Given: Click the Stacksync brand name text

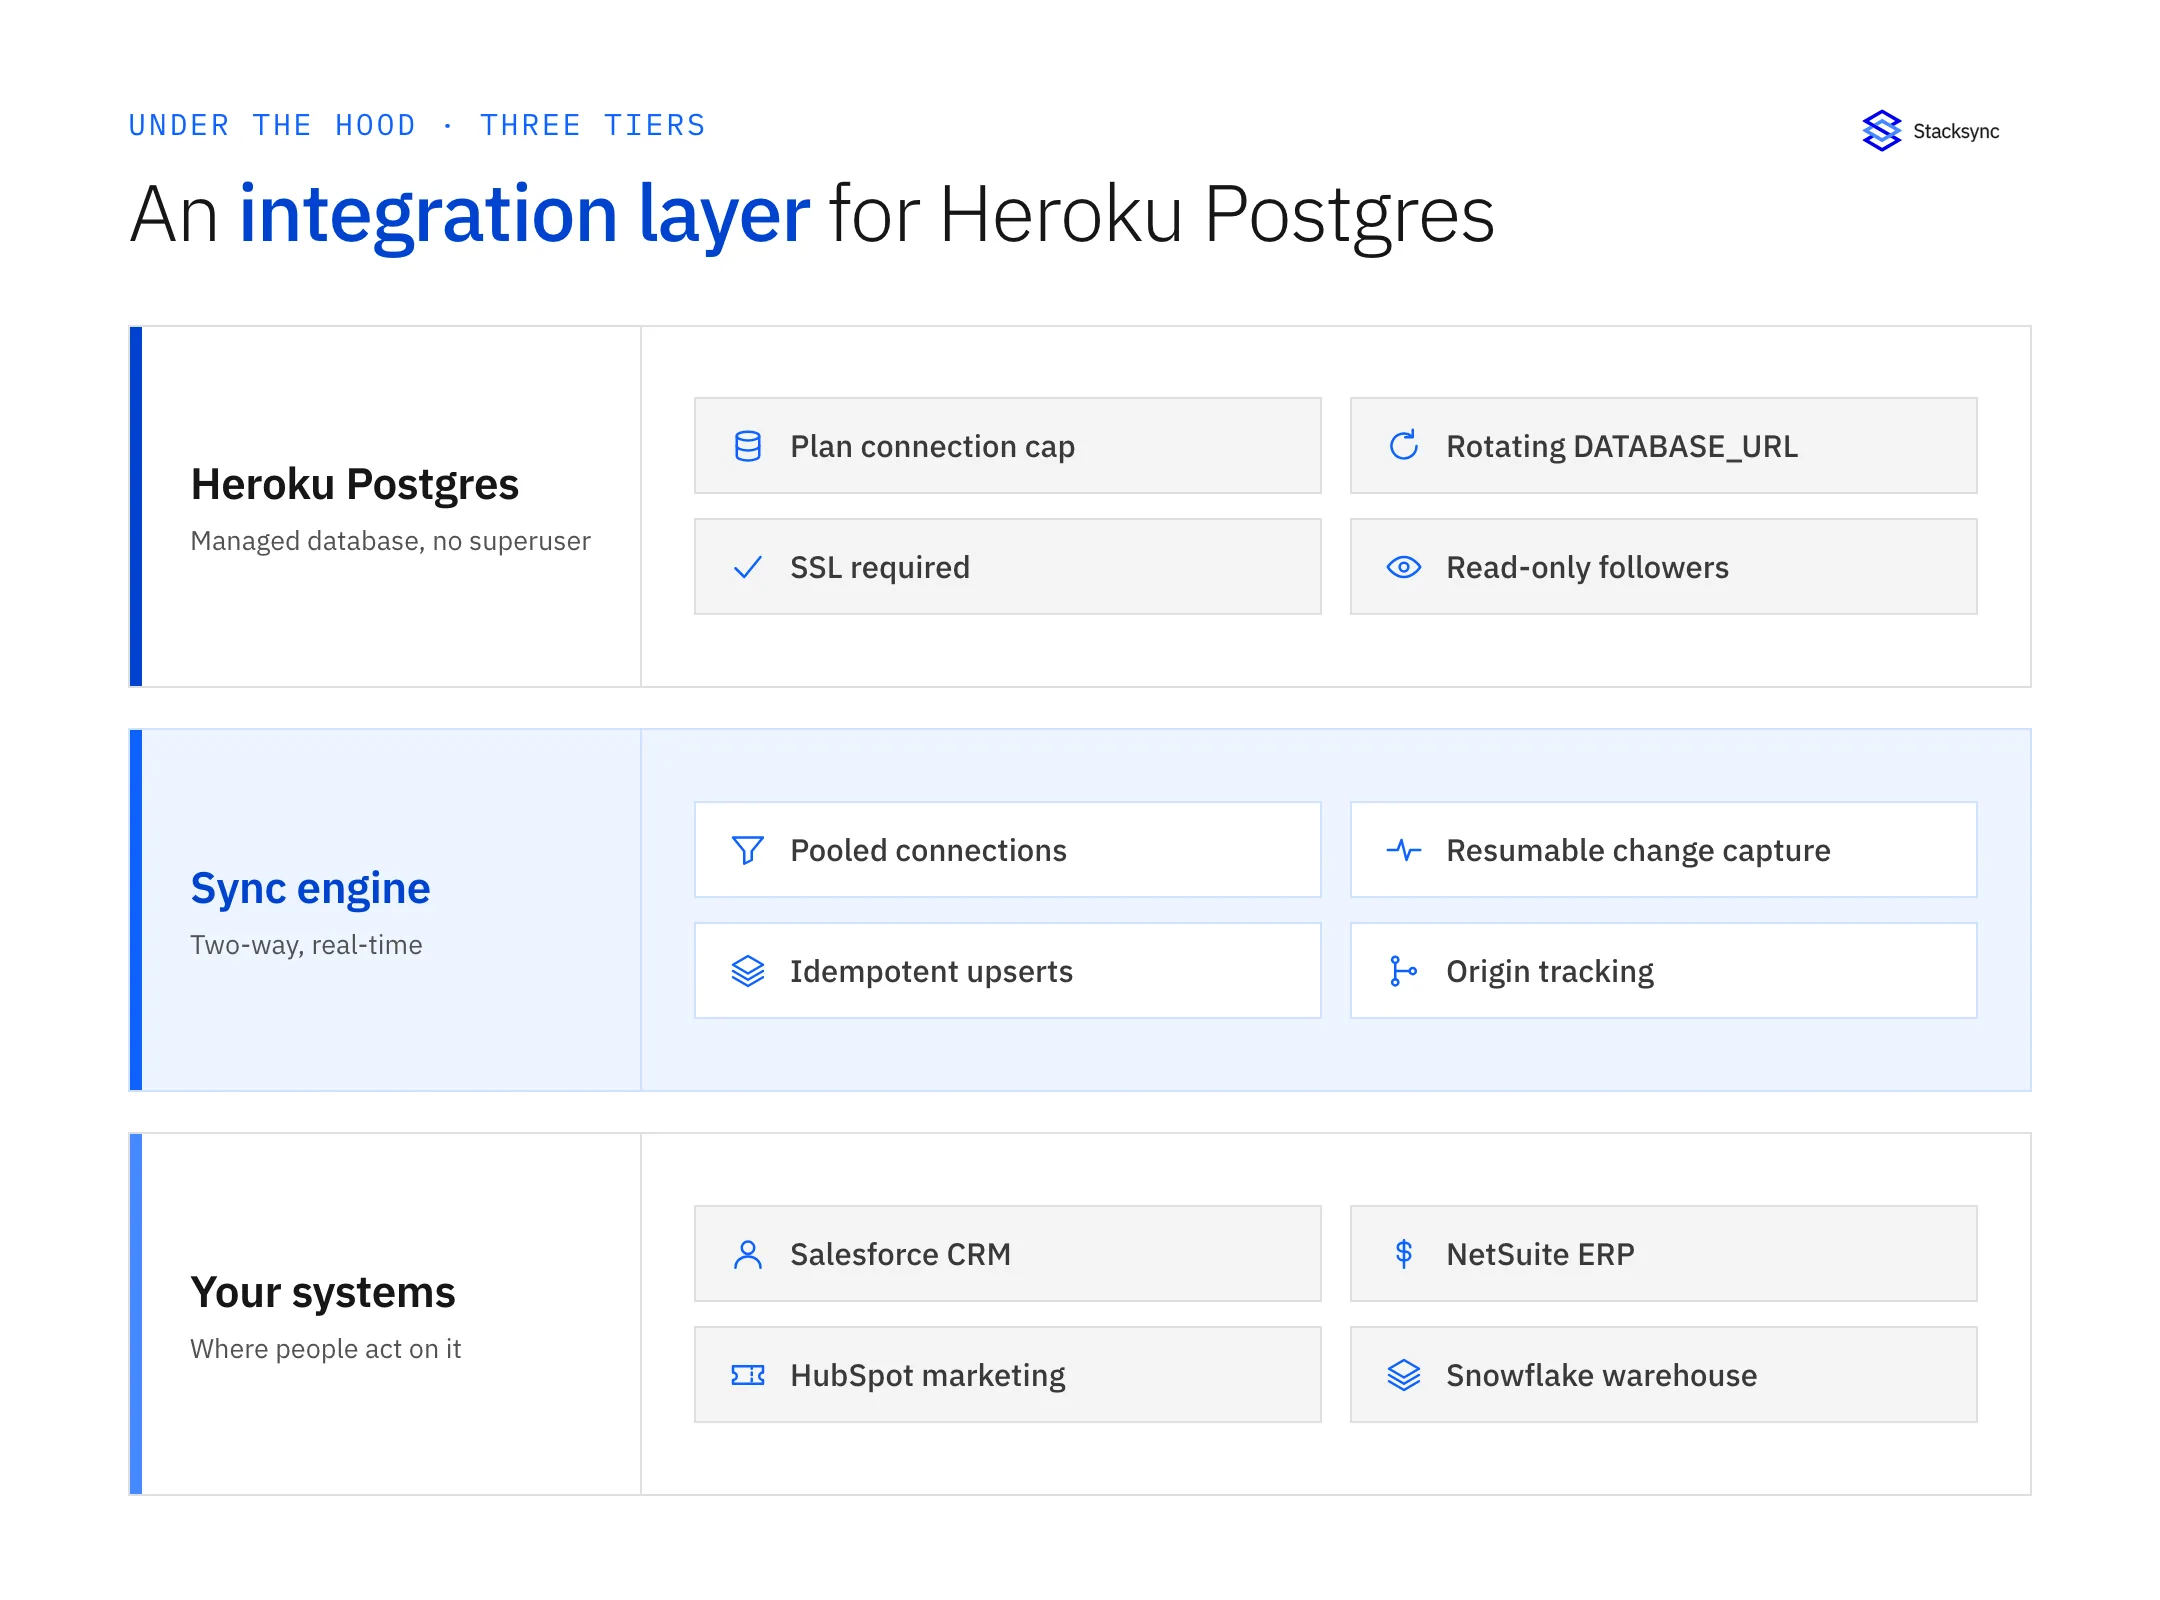Looking at the screenshot, I should tap(1956, 131).
